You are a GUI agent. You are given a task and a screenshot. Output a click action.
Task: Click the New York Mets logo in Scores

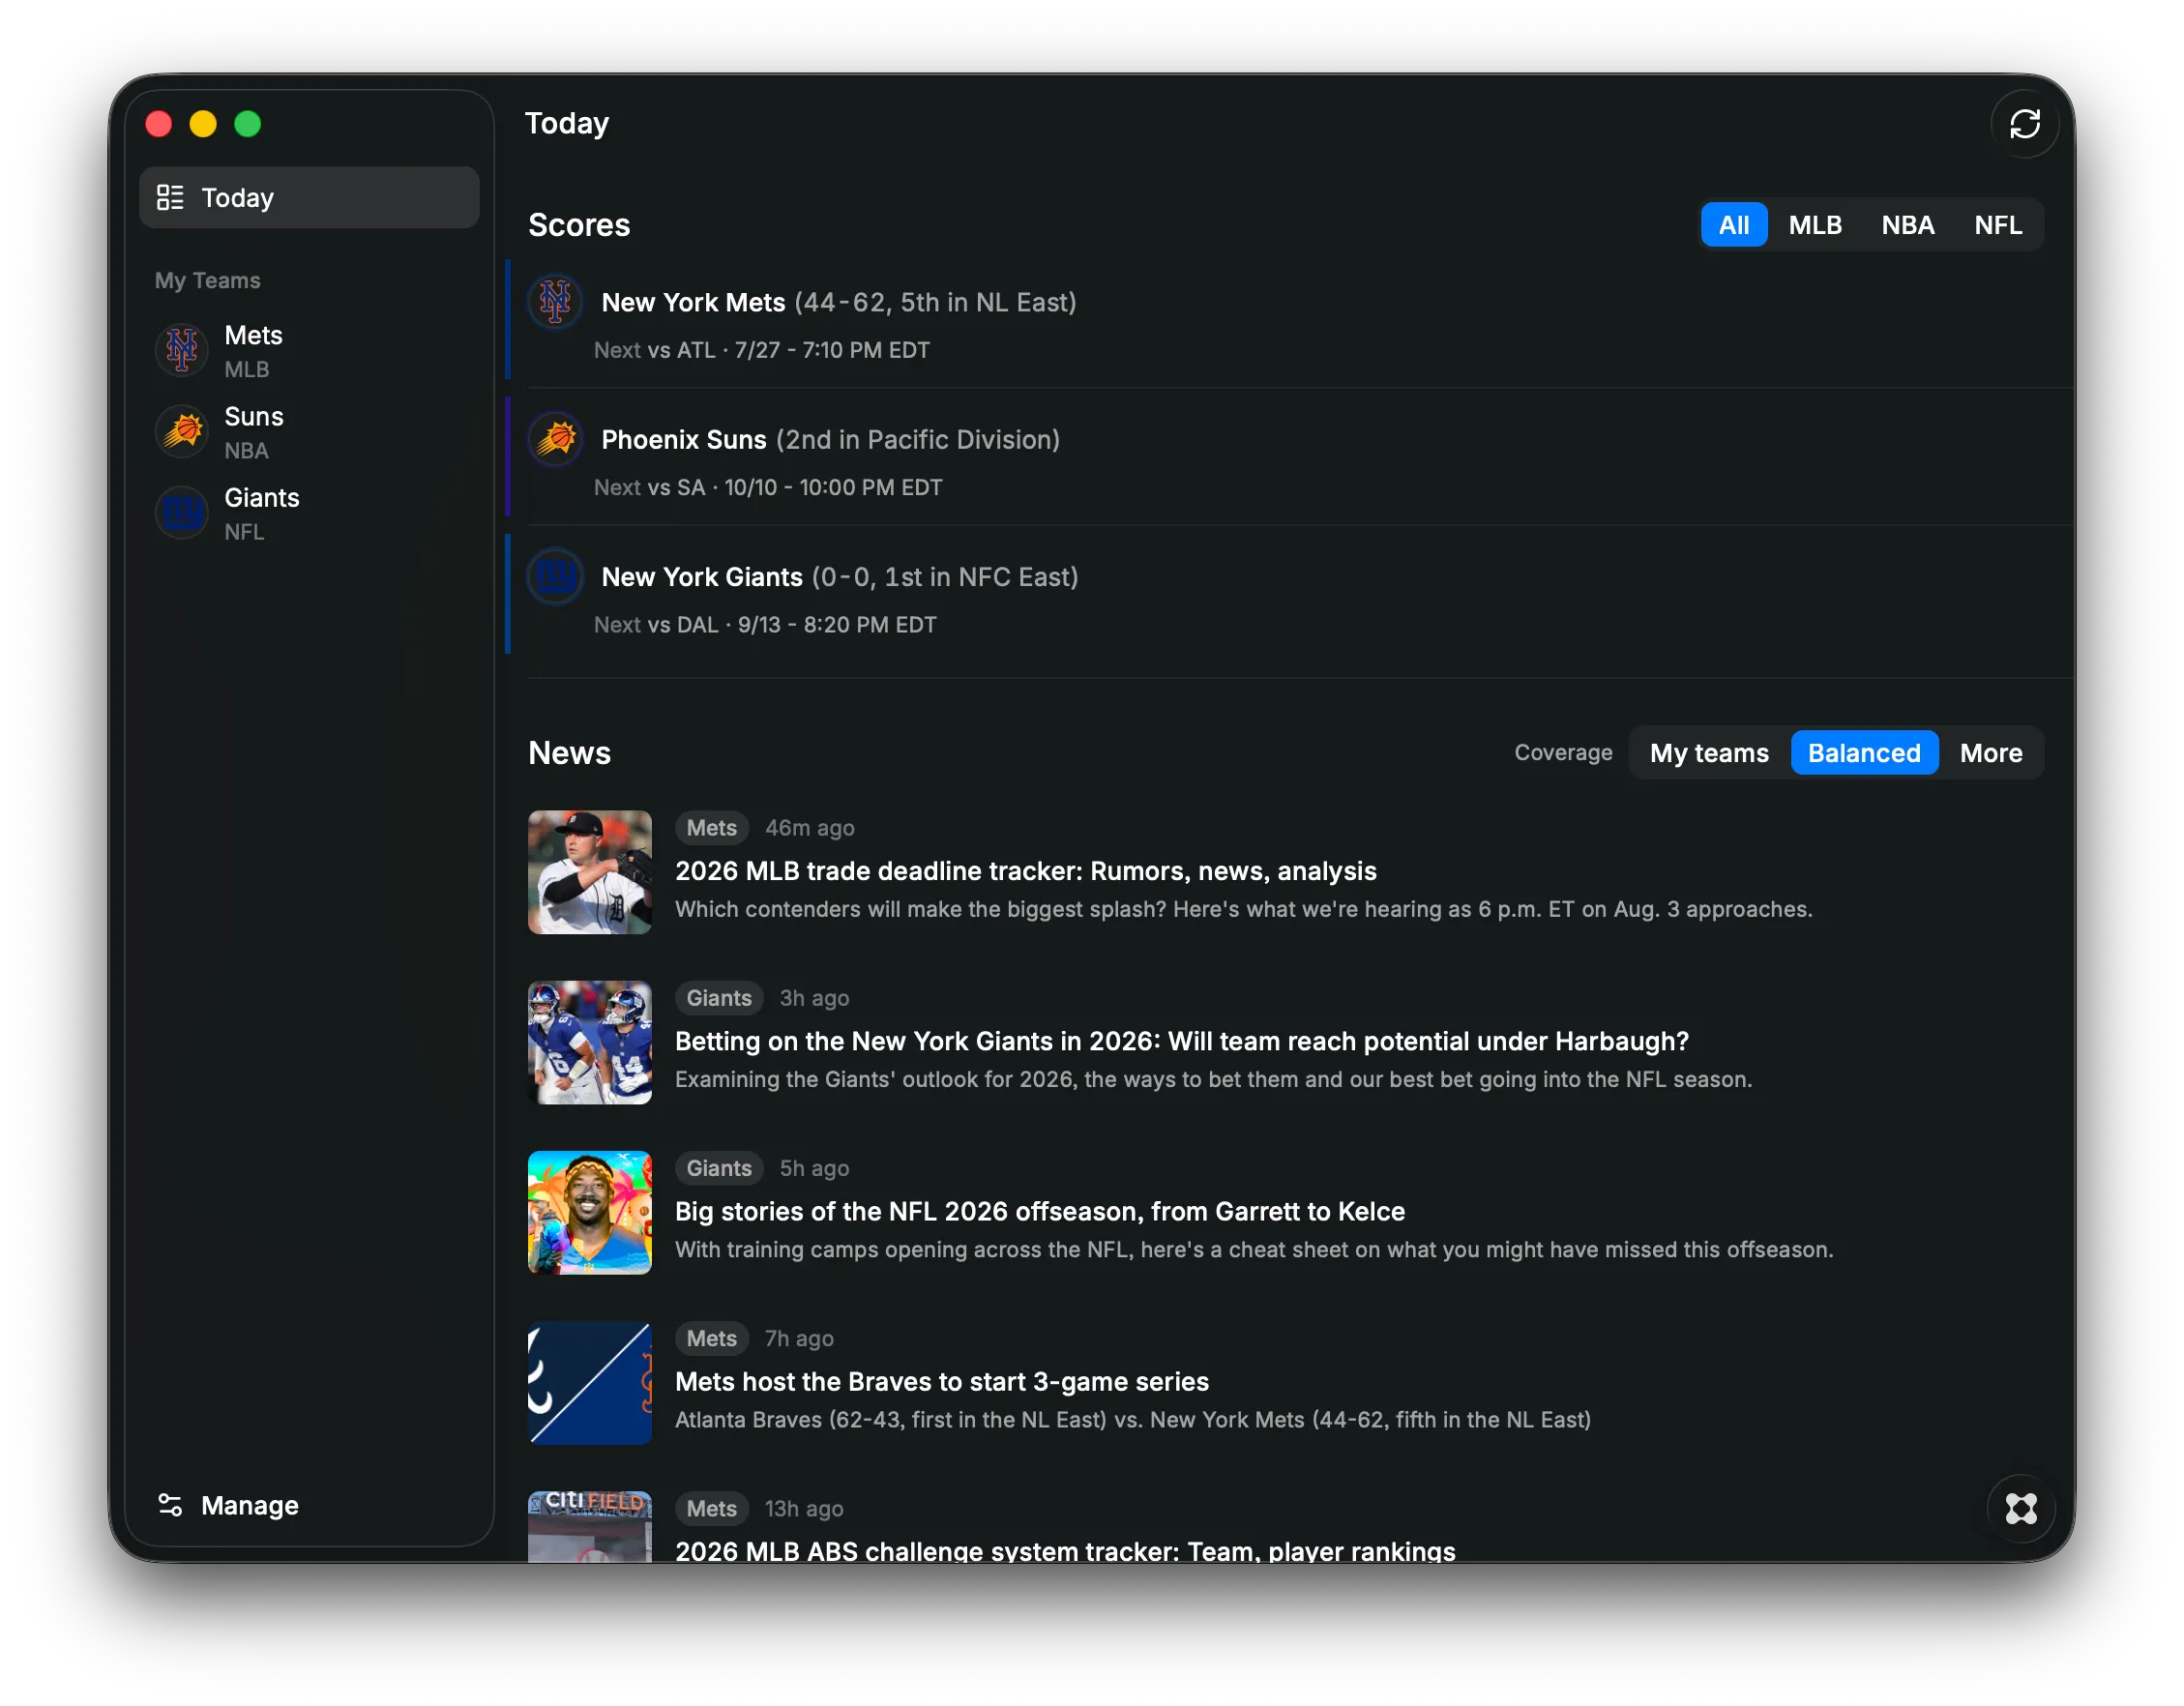555,301
